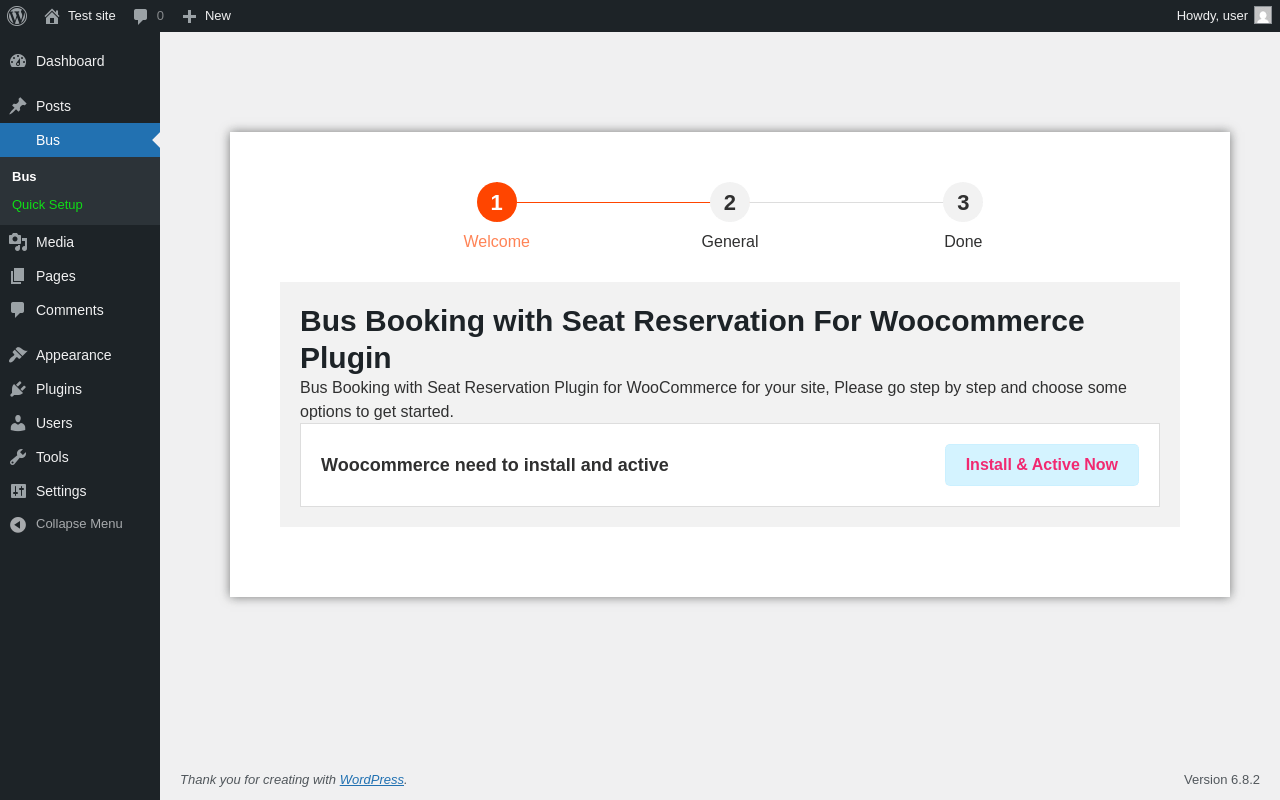Open the Tools menu label
1280x800 pixels.
(52, 457)
